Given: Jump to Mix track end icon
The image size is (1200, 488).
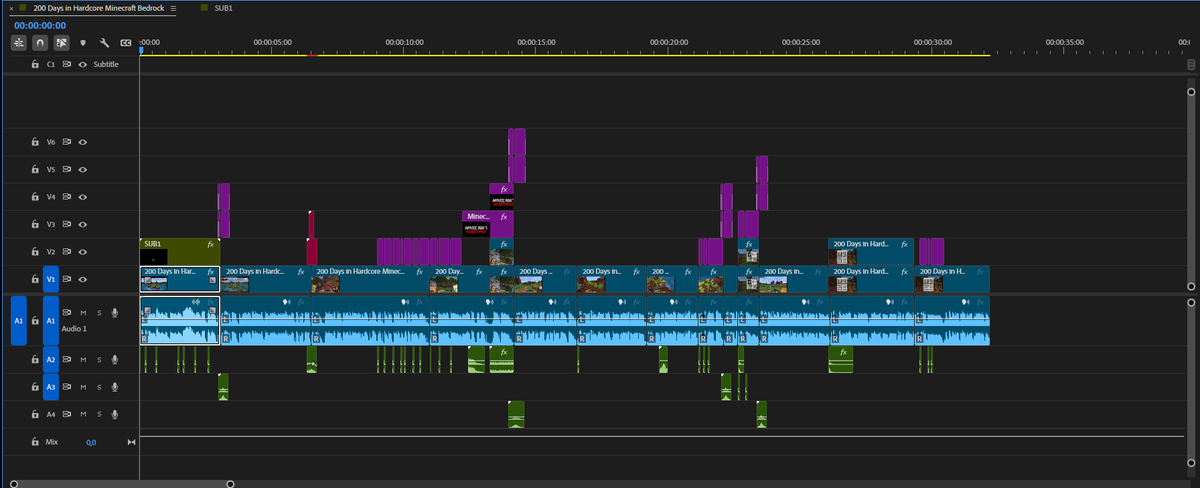Looking at the screenshot, I should (130, 442).
